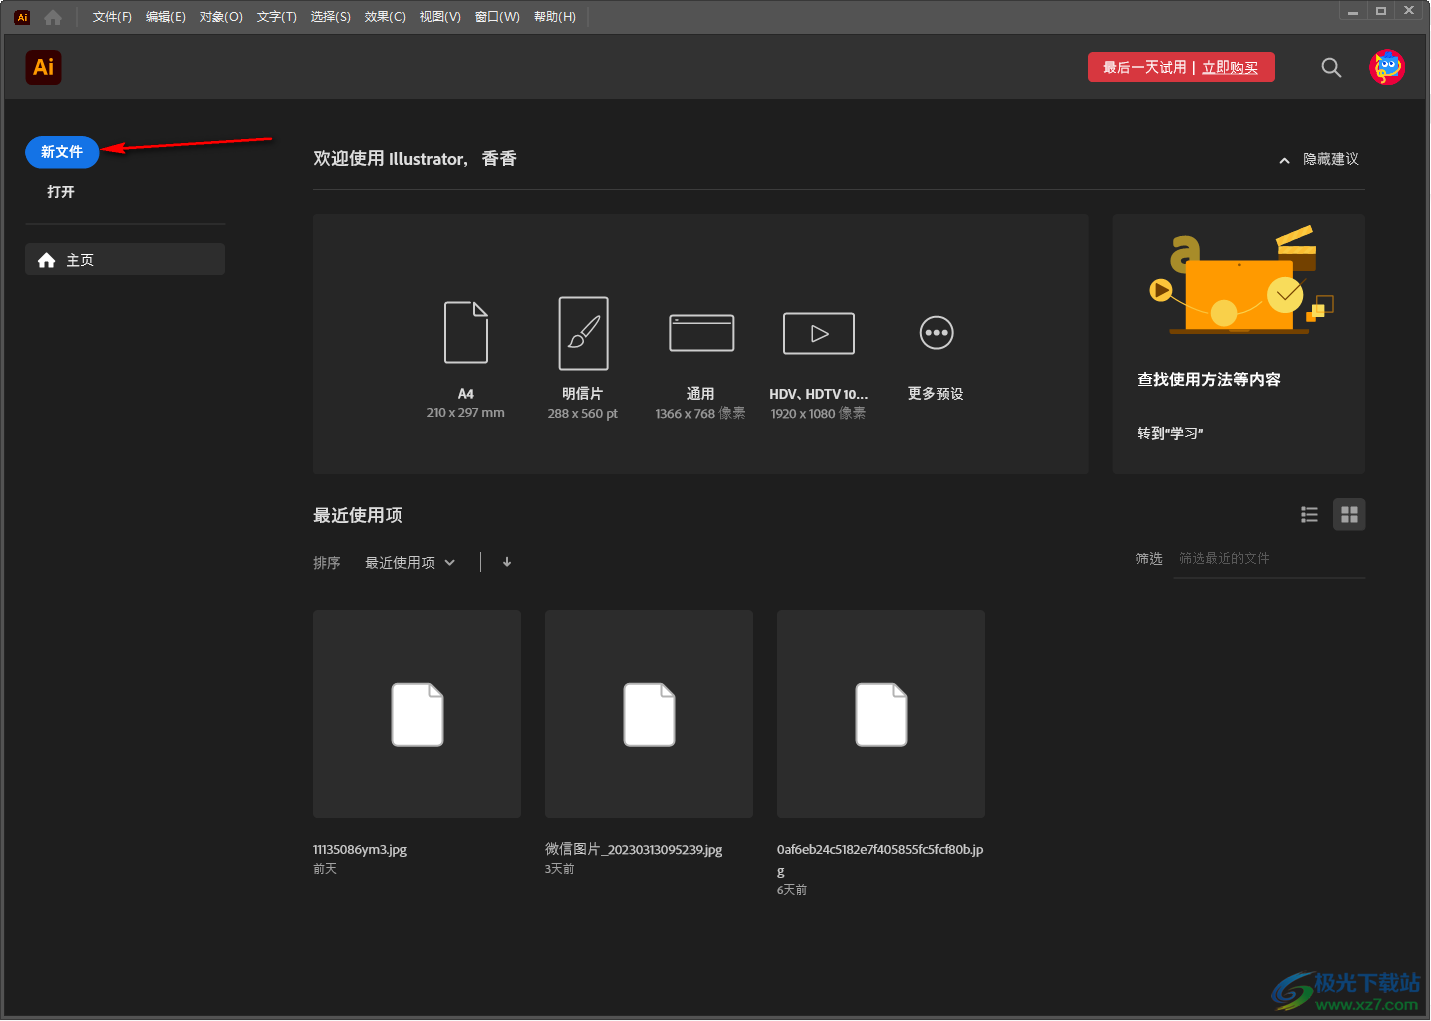The image size is (1431, 1021).
Task: Open the 排序 最近使用项 sort dropdown
Action: (x=410, y=563)
